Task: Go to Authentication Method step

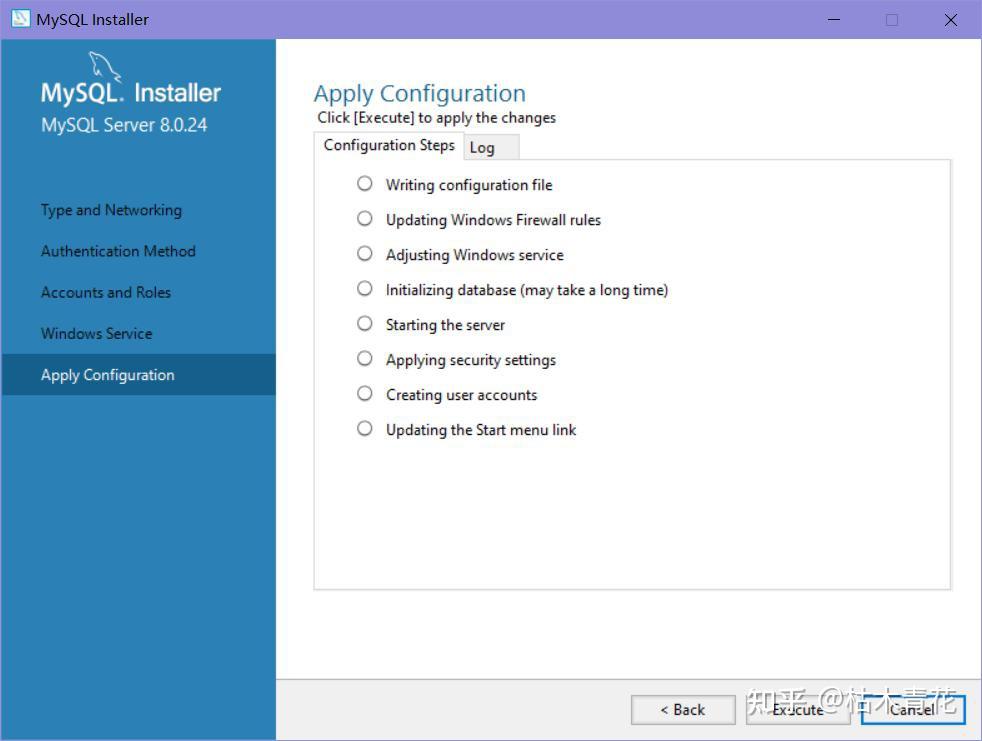Action: 118,251
